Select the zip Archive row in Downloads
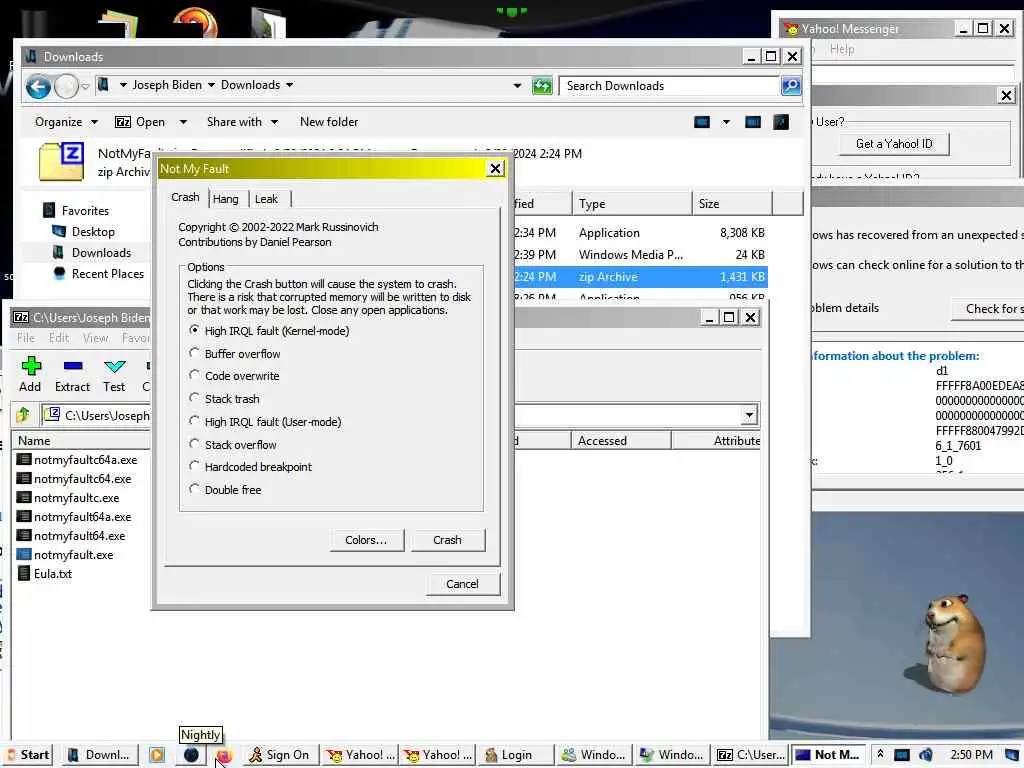 (x=640, y=277)
